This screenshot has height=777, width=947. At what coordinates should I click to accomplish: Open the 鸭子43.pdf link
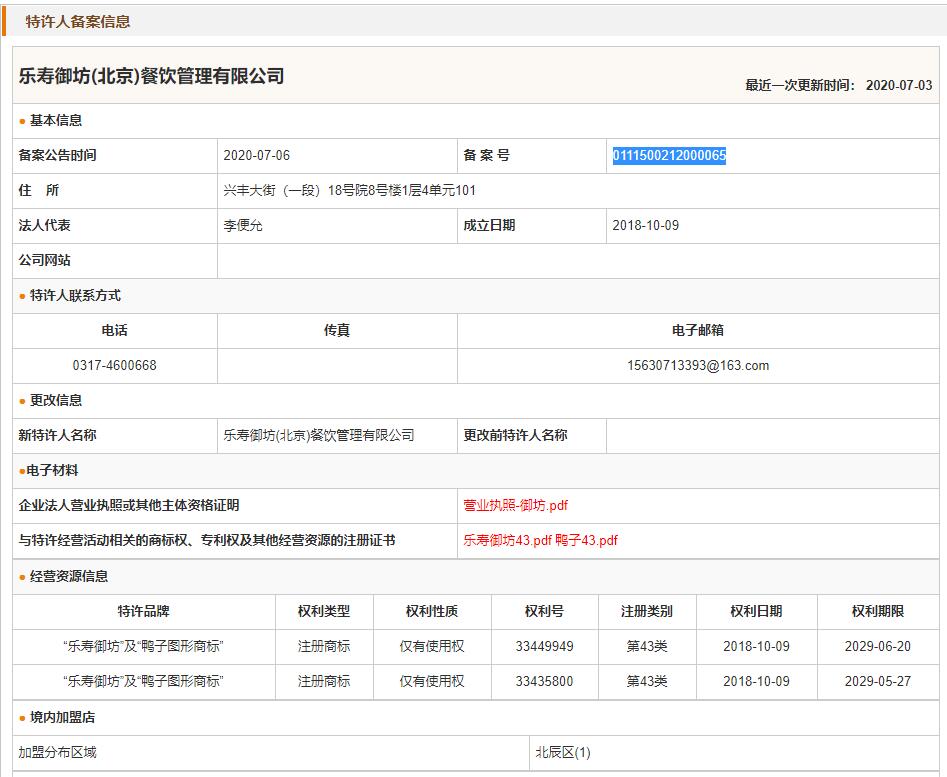(x=586, y=541)
